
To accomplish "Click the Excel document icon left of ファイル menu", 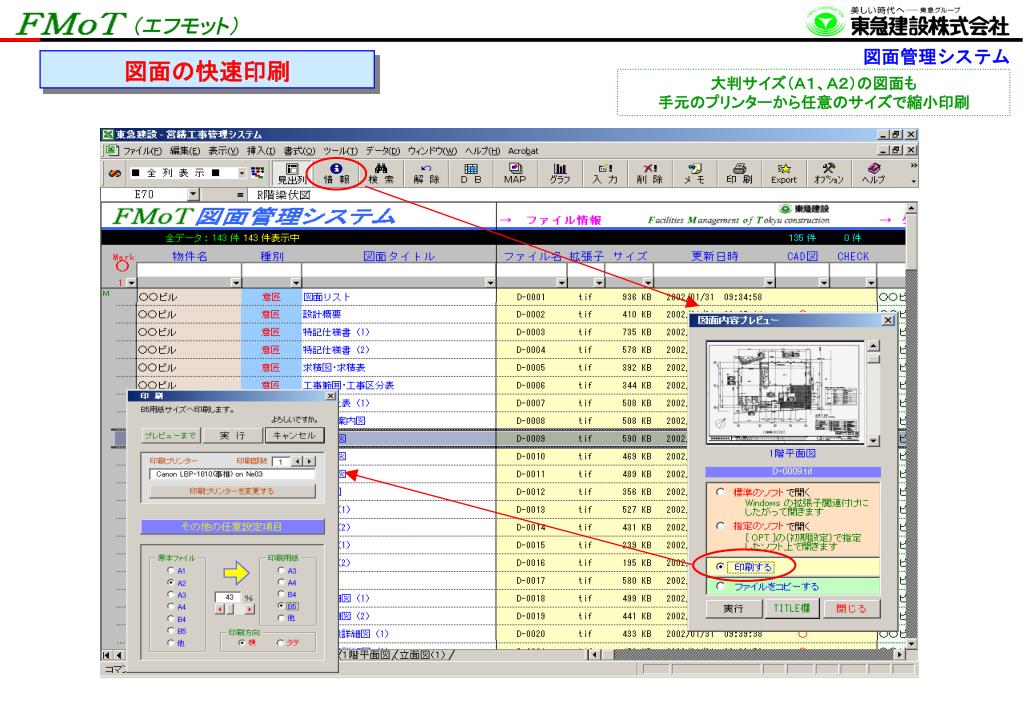I will tap(112, 151).
